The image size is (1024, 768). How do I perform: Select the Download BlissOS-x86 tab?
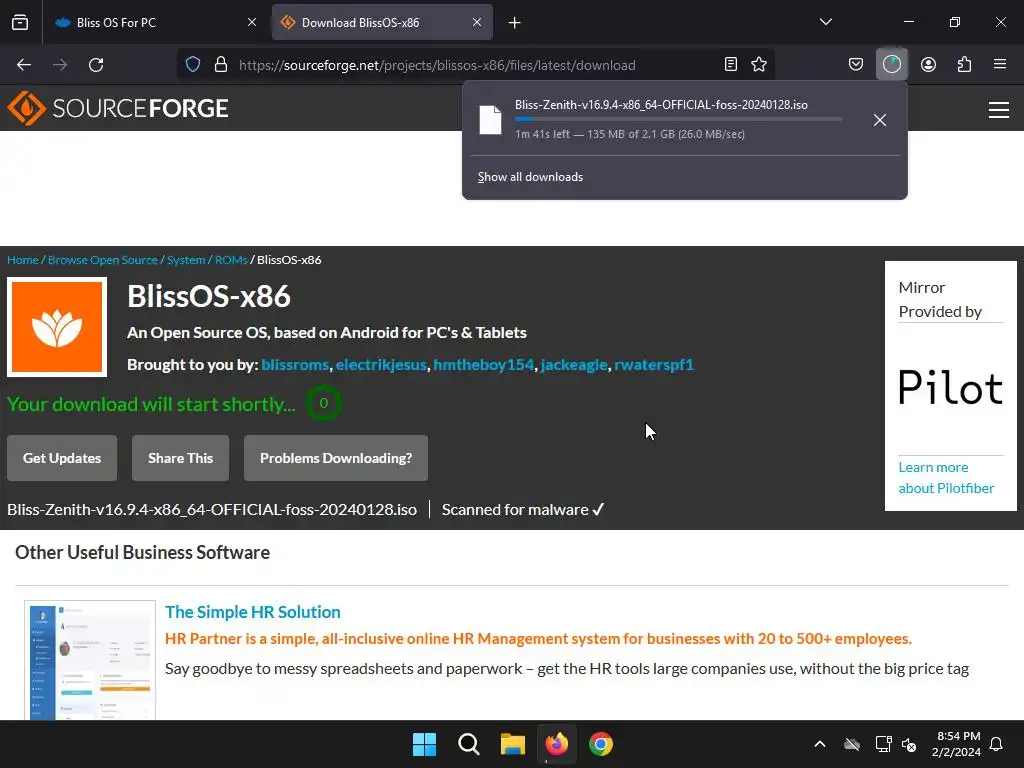382,22
